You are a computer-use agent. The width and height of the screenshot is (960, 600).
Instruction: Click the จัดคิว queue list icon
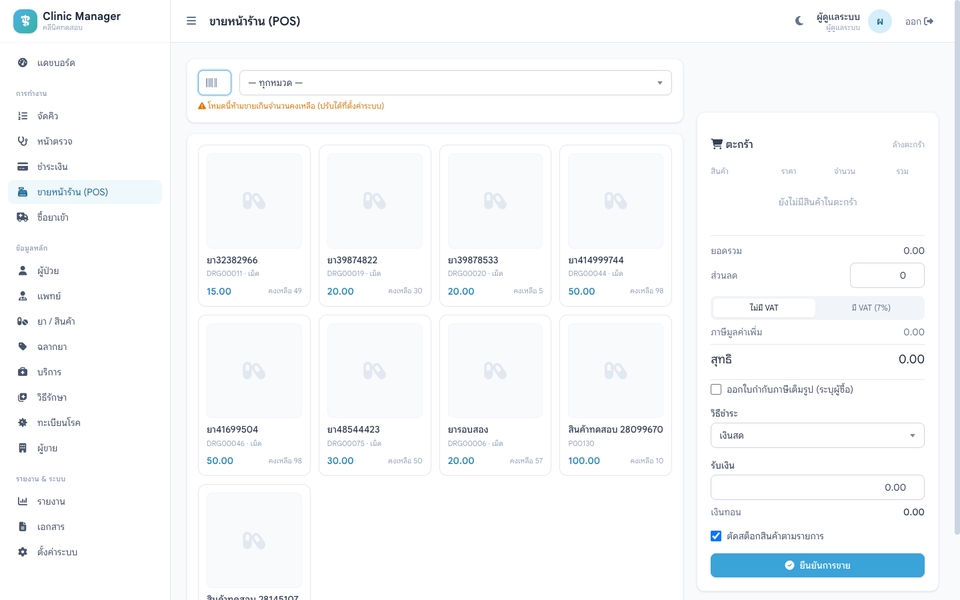pyautogui.click(x=23, y=116)
